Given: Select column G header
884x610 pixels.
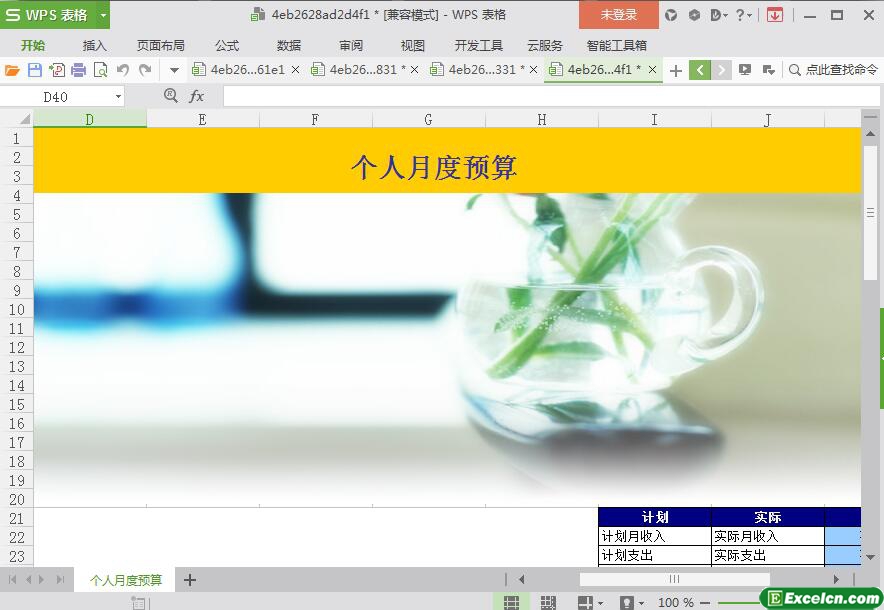Looking at the screenshot, I should [428, 119].
